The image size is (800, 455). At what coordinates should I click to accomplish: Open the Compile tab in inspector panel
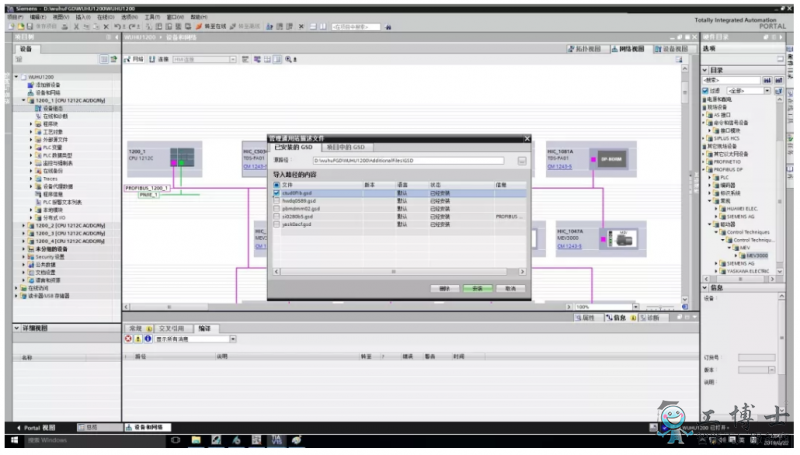coord(205,328)
